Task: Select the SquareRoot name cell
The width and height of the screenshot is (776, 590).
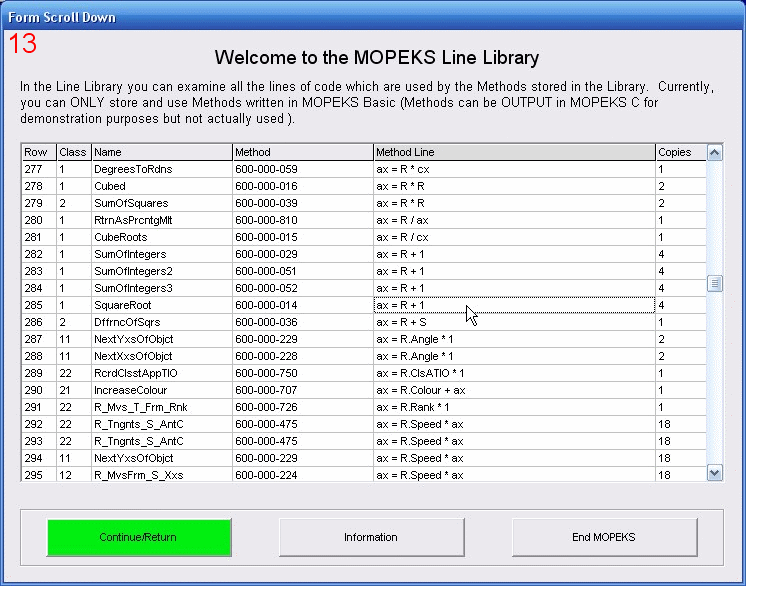Action: click(x=162, y=305)
